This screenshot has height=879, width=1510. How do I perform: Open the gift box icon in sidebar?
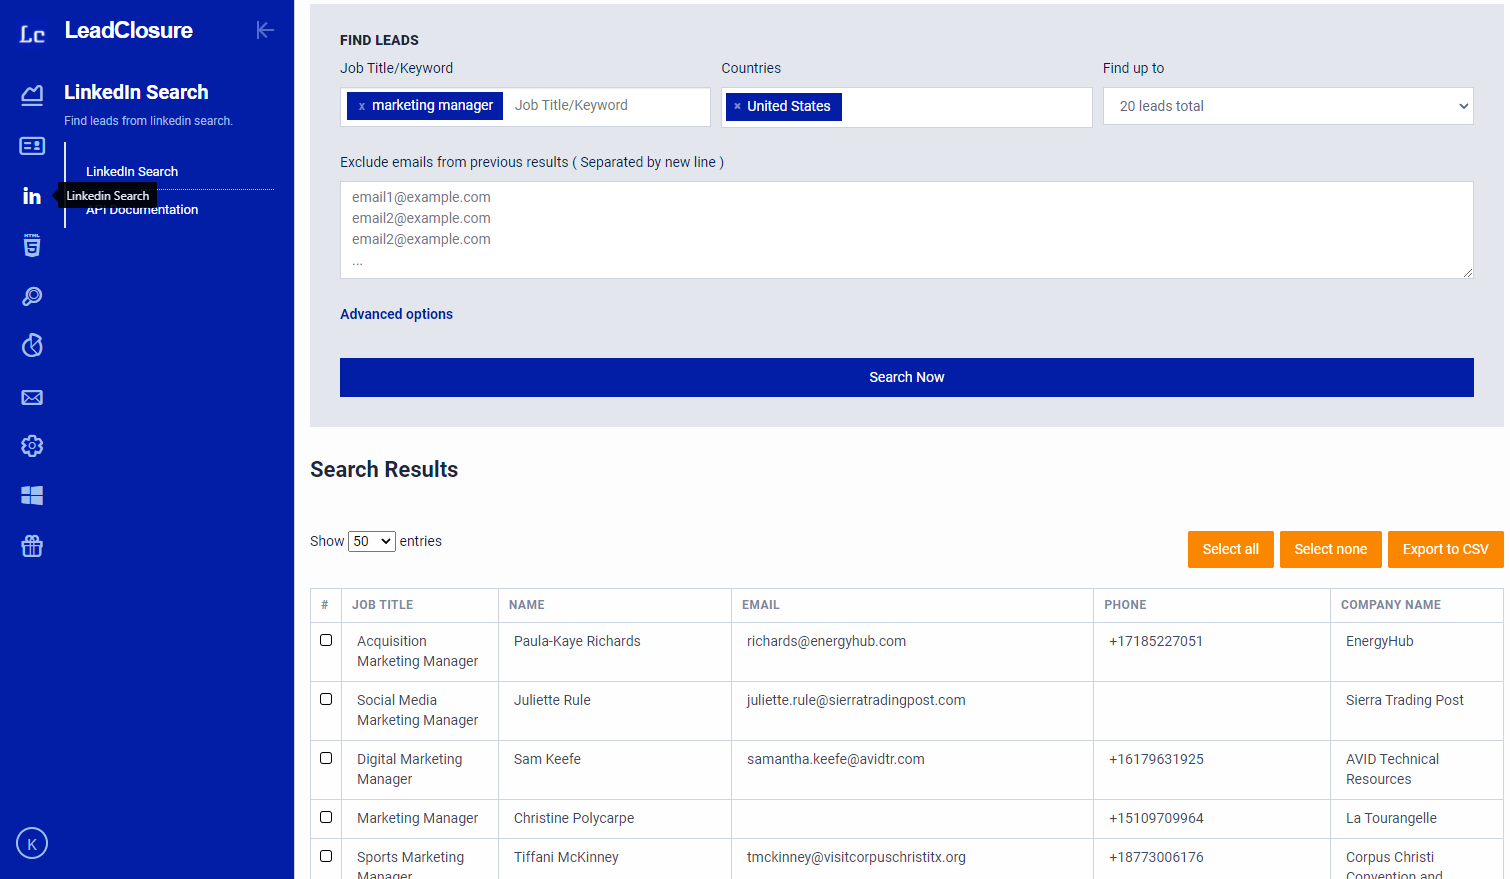click(32, 546)
